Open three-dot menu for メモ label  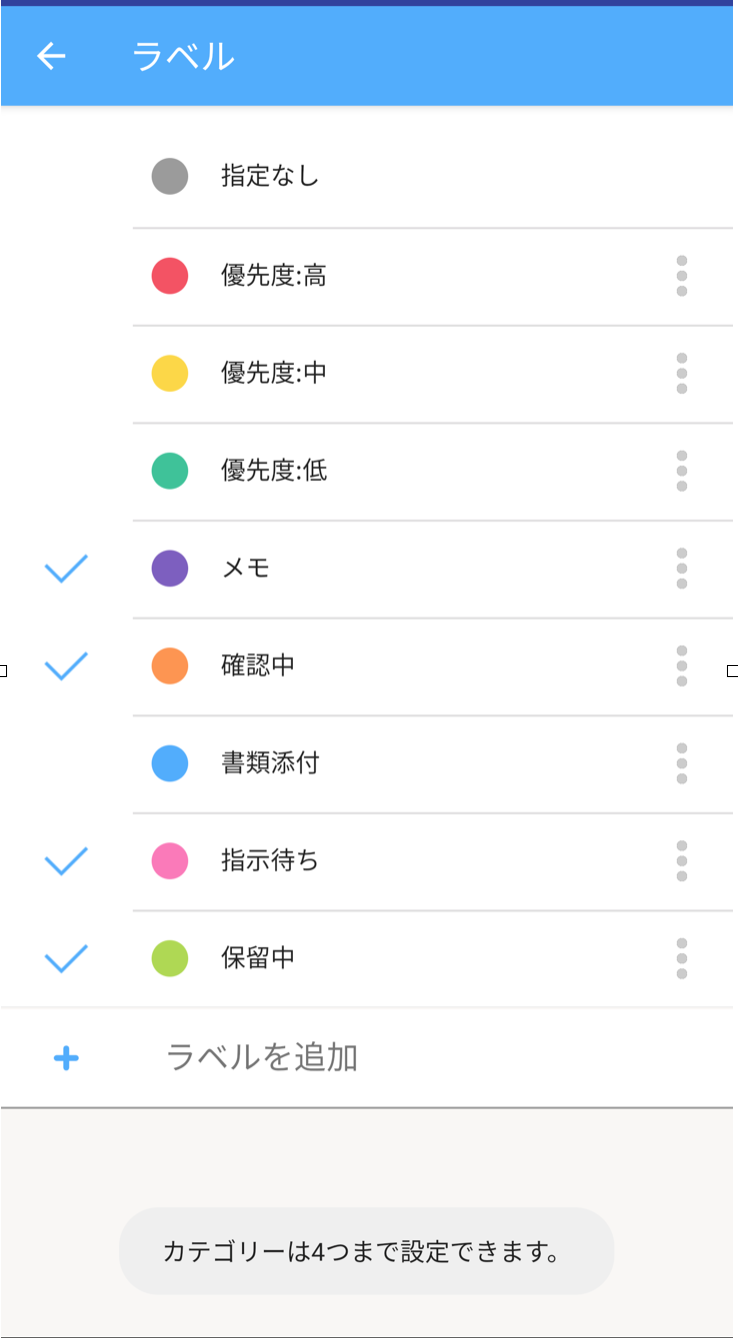click(682, 568)
